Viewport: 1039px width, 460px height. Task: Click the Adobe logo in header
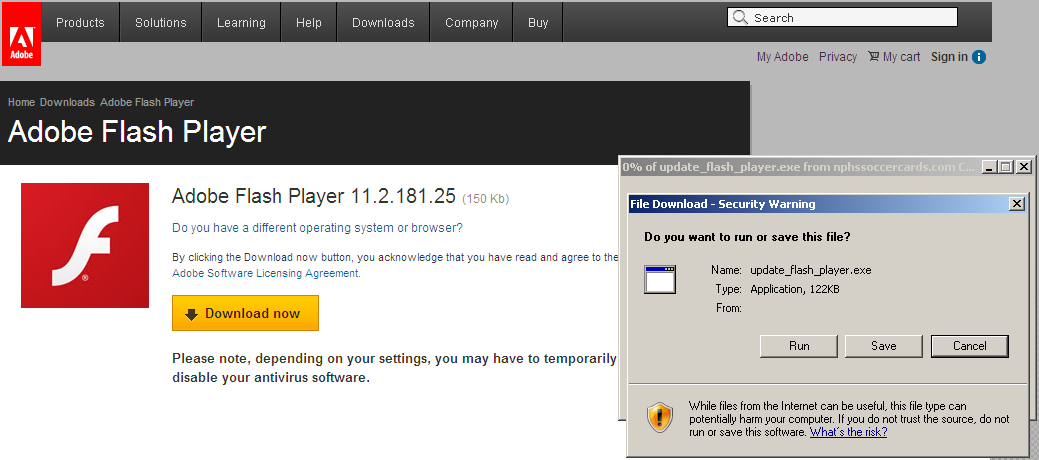coord(21,34)
